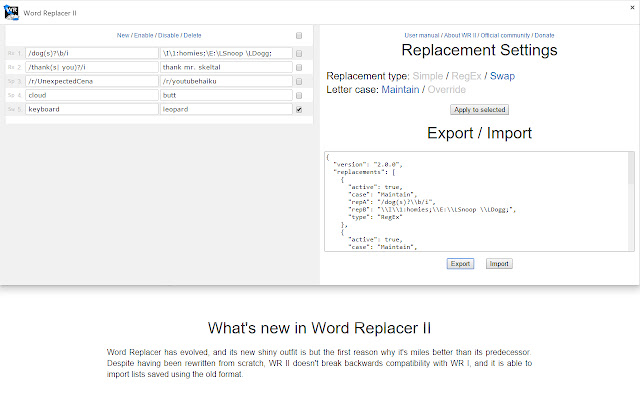Image resolution: width=640 pixels, height=400 pixels.
Task: Set replacement type to Swap
Action: 502,76
